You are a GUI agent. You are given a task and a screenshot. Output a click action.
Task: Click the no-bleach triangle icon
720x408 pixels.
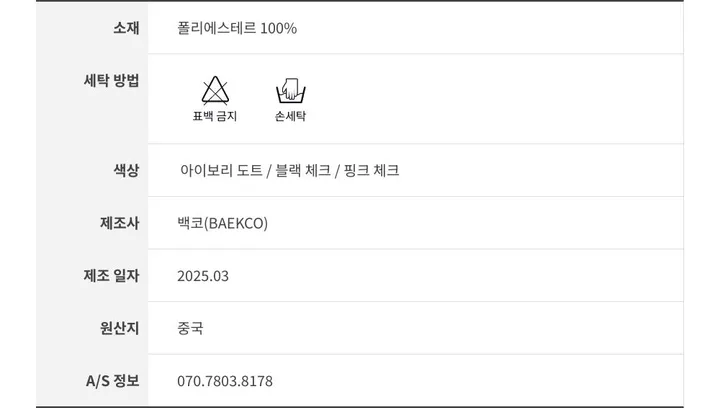[x=215, y=90]
